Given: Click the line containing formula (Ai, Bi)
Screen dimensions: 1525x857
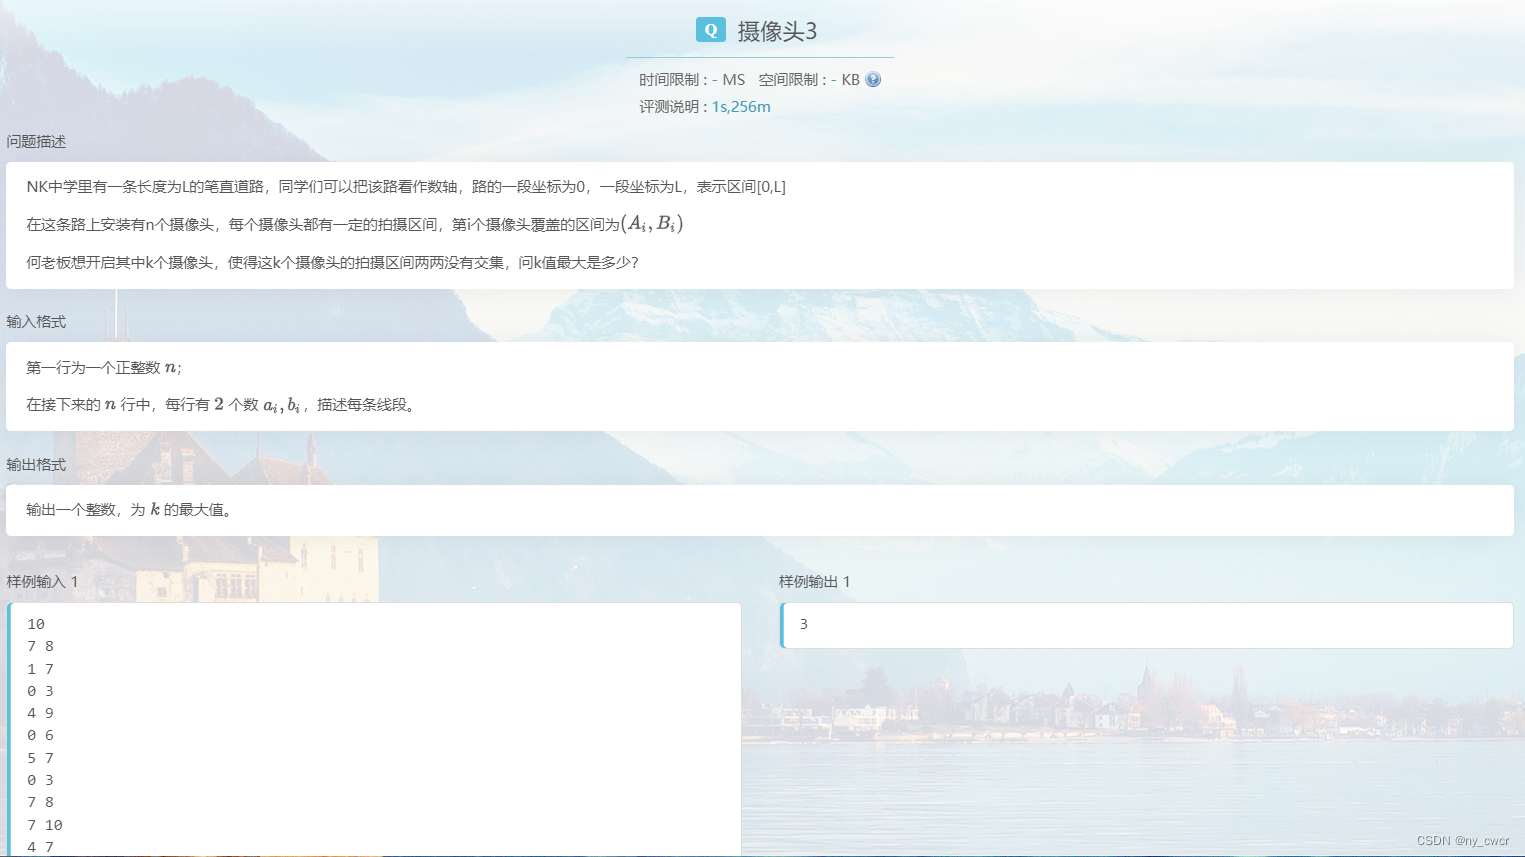Looking at the screenshot, I should click(355, 224).
